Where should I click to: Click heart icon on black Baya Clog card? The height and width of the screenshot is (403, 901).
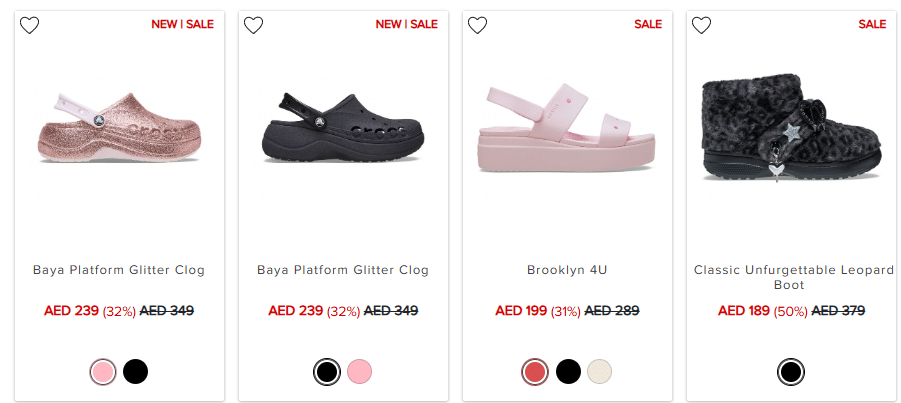click(254, 26)
